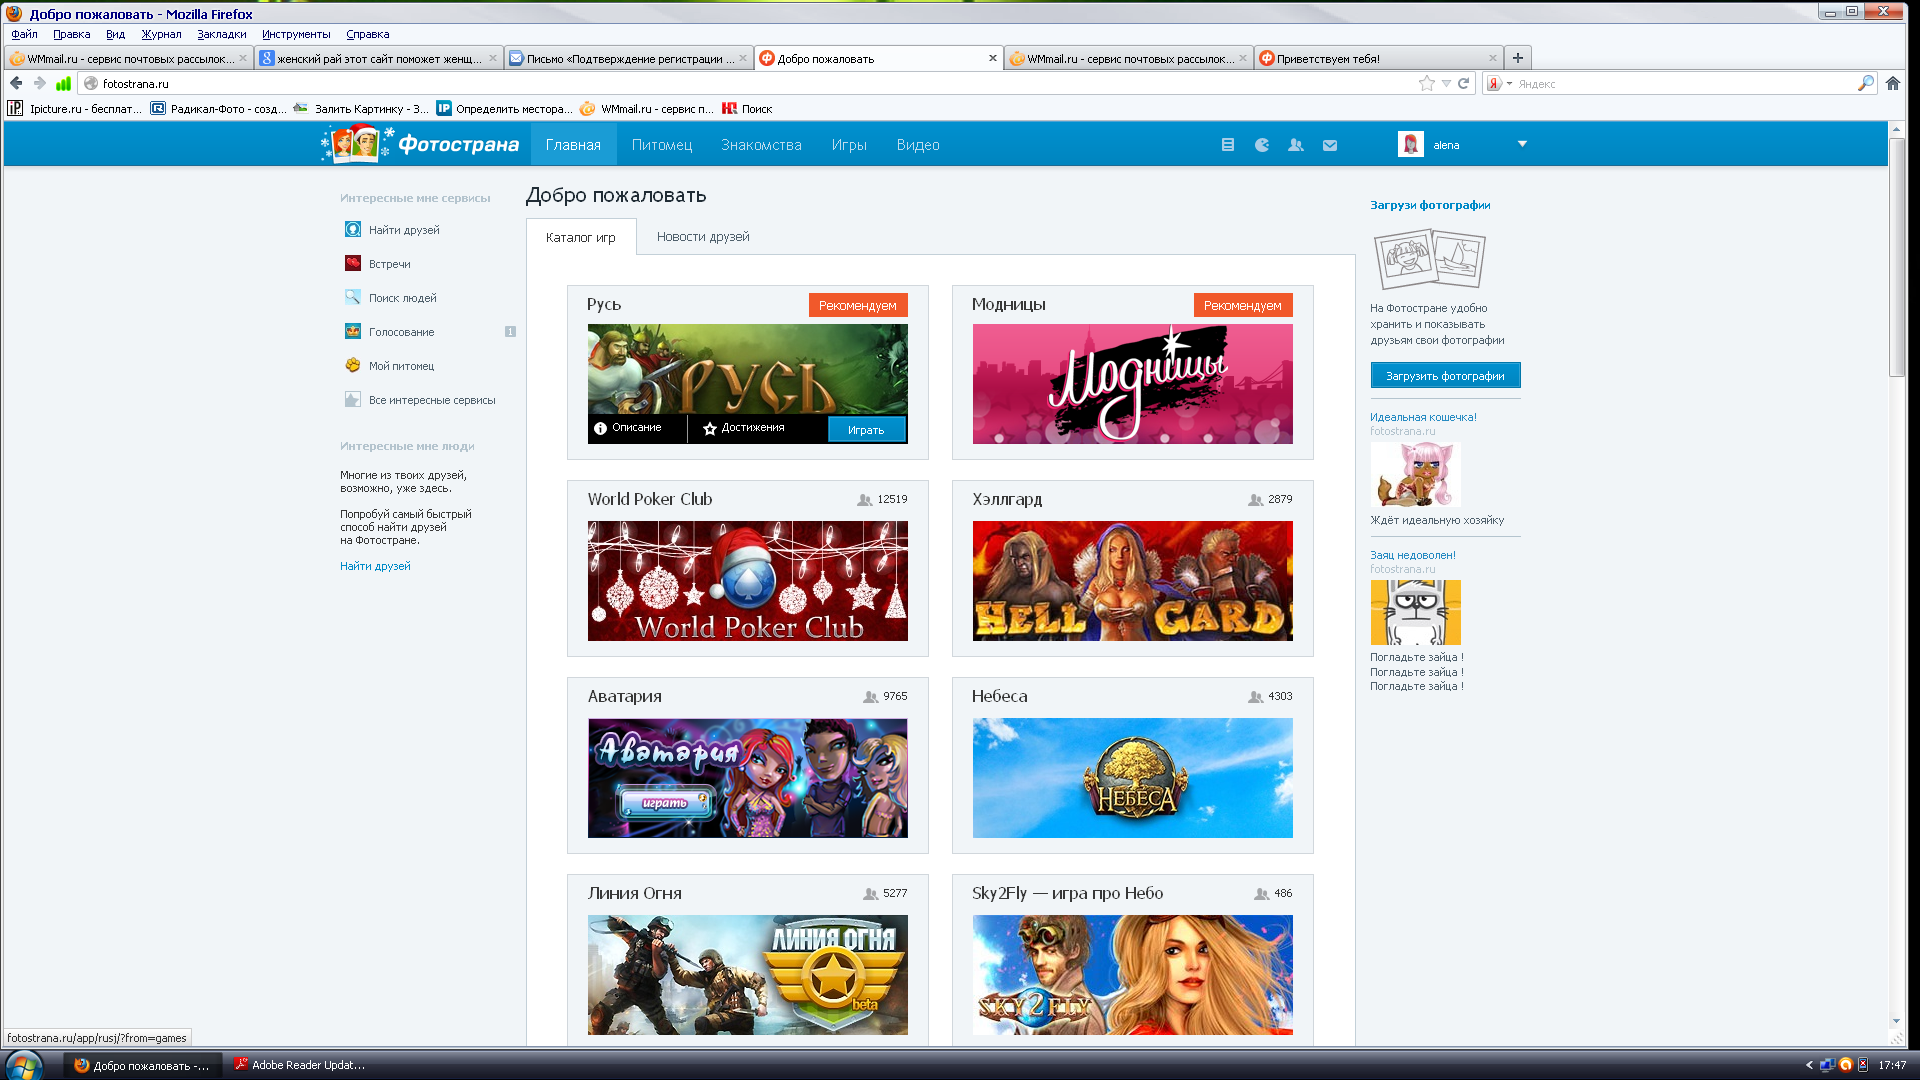Click the Найти друзей sidebar icon
1920x1080 pixels.
tap(353, 229)
